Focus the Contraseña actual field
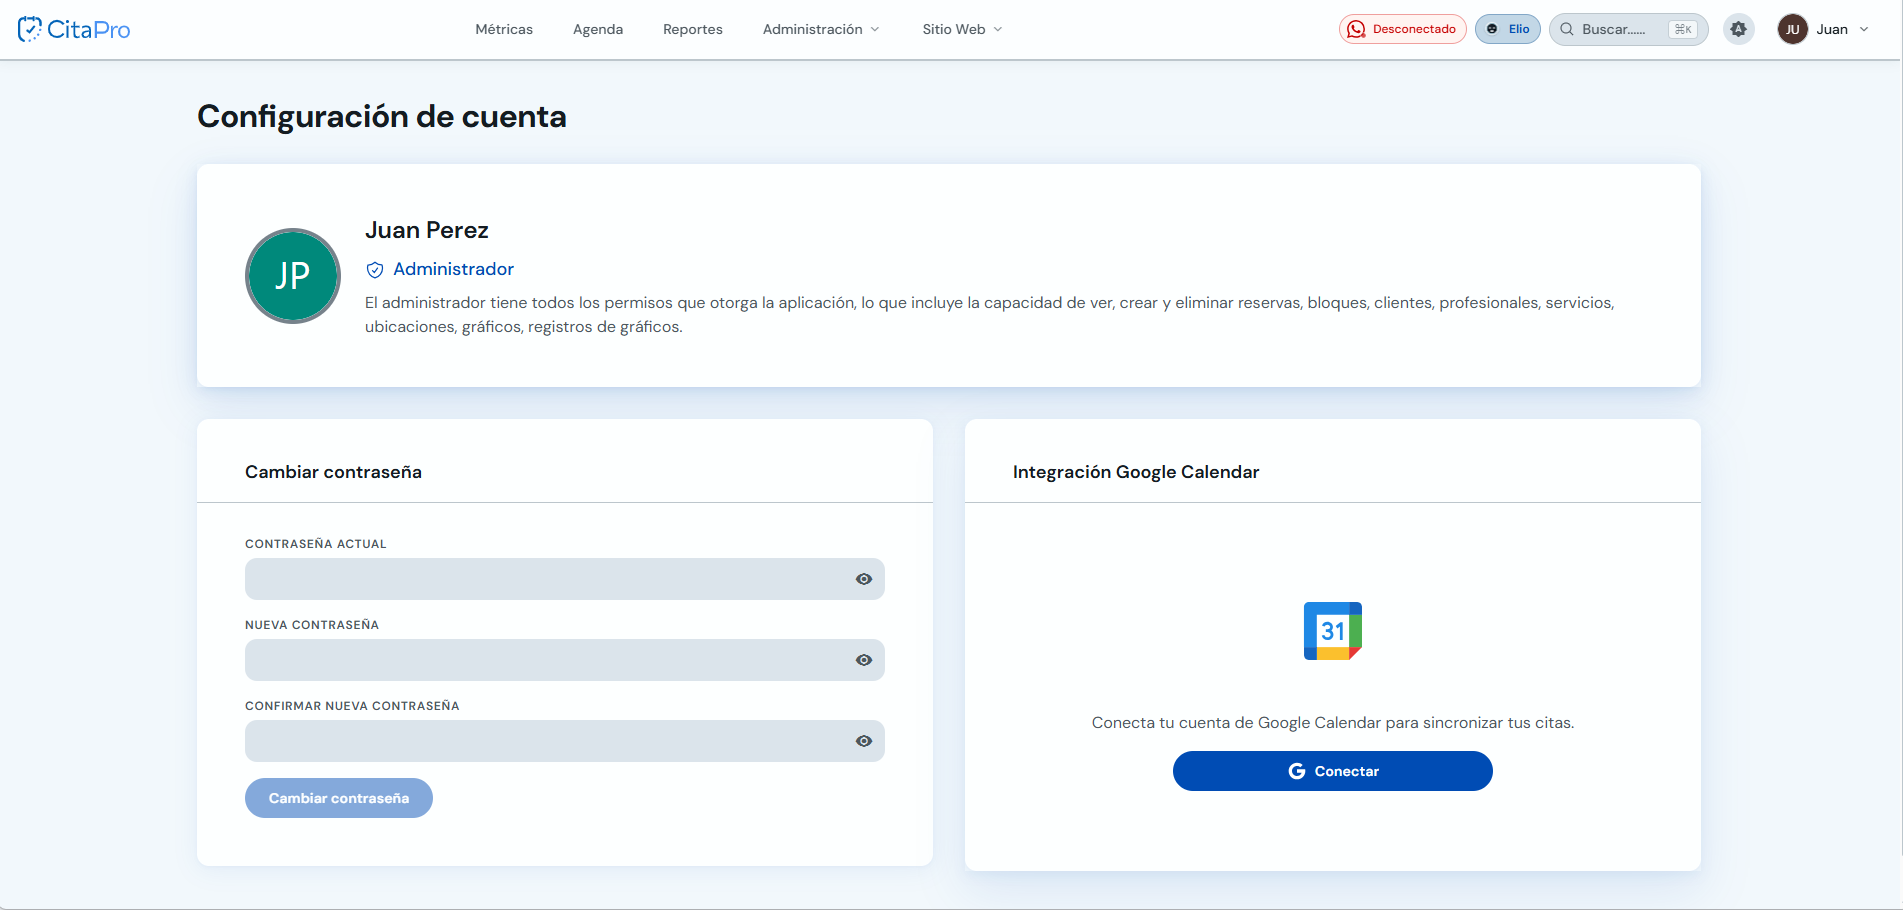 [x=565, y=579]
